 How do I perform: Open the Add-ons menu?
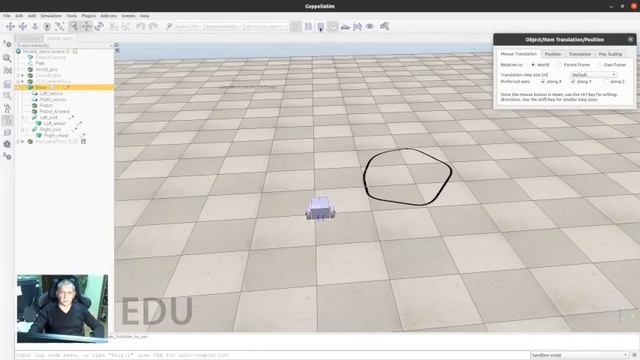[x=108, y=16]
